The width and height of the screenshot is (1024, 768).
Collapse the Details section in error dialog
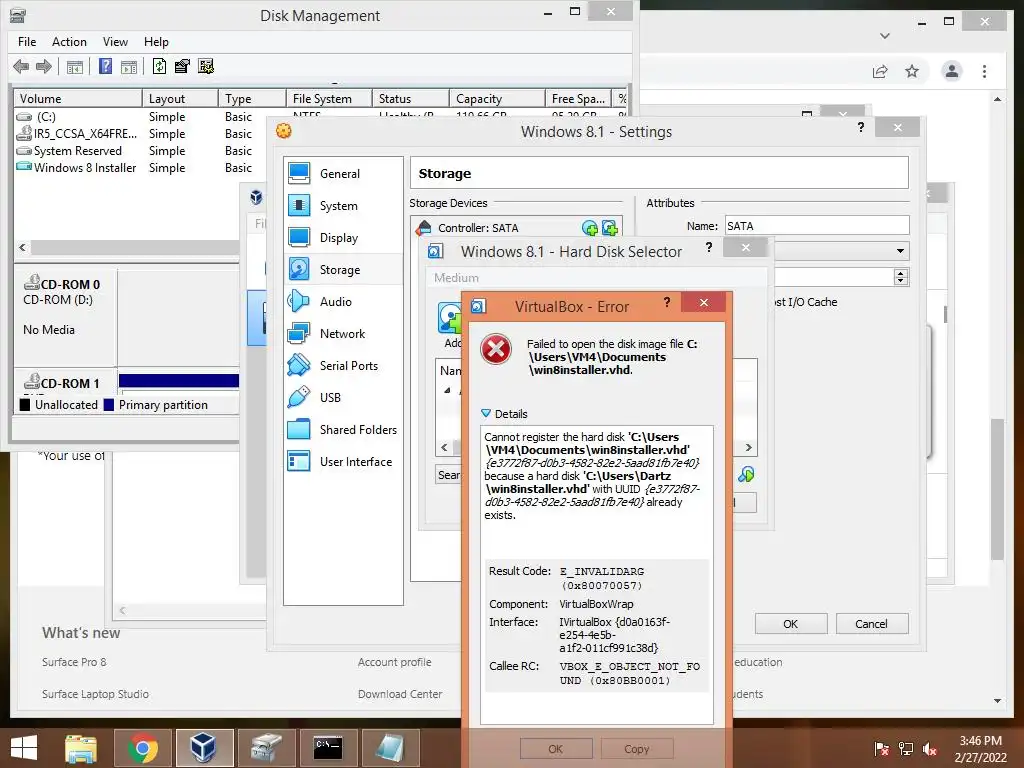(486, 413)
